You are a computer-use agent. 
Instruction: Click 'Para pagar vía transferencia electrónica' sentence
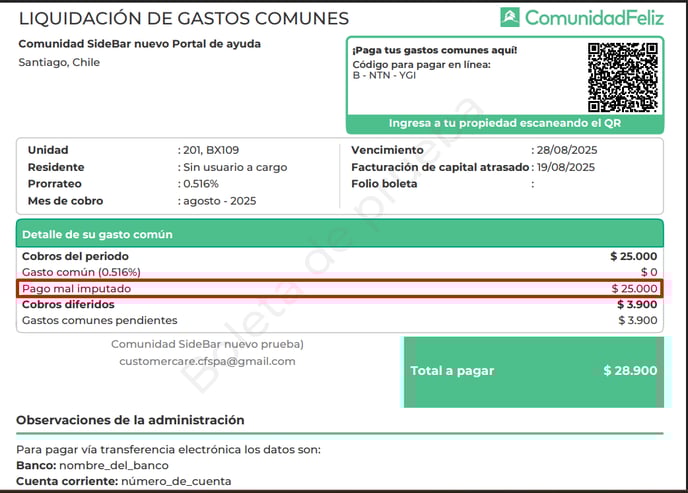[168, 450]
